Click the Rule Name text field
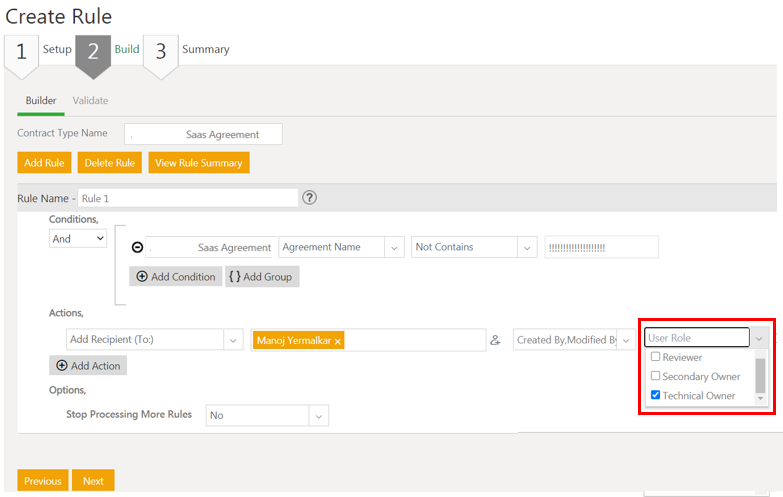 click(188, 198)
